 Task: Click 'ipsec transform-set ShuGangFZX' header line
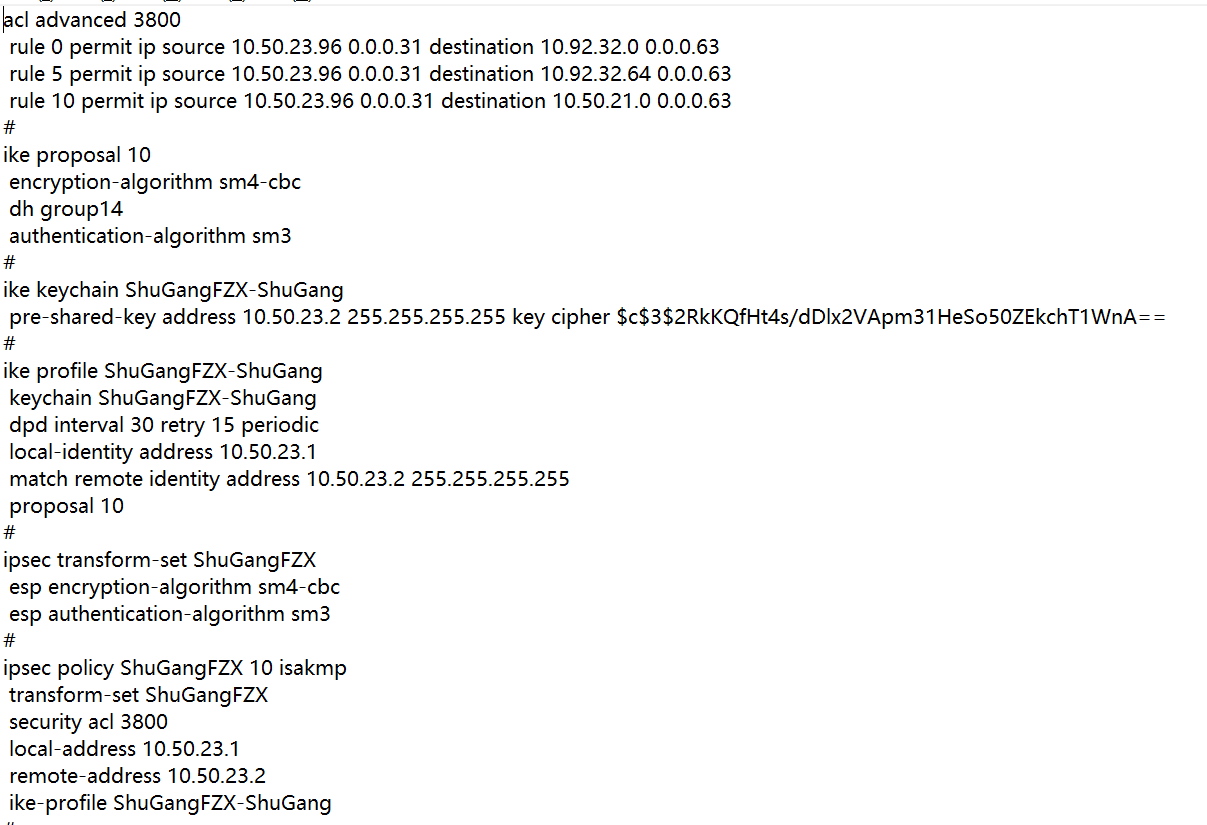pyautogui.click(x=160, y=560)
